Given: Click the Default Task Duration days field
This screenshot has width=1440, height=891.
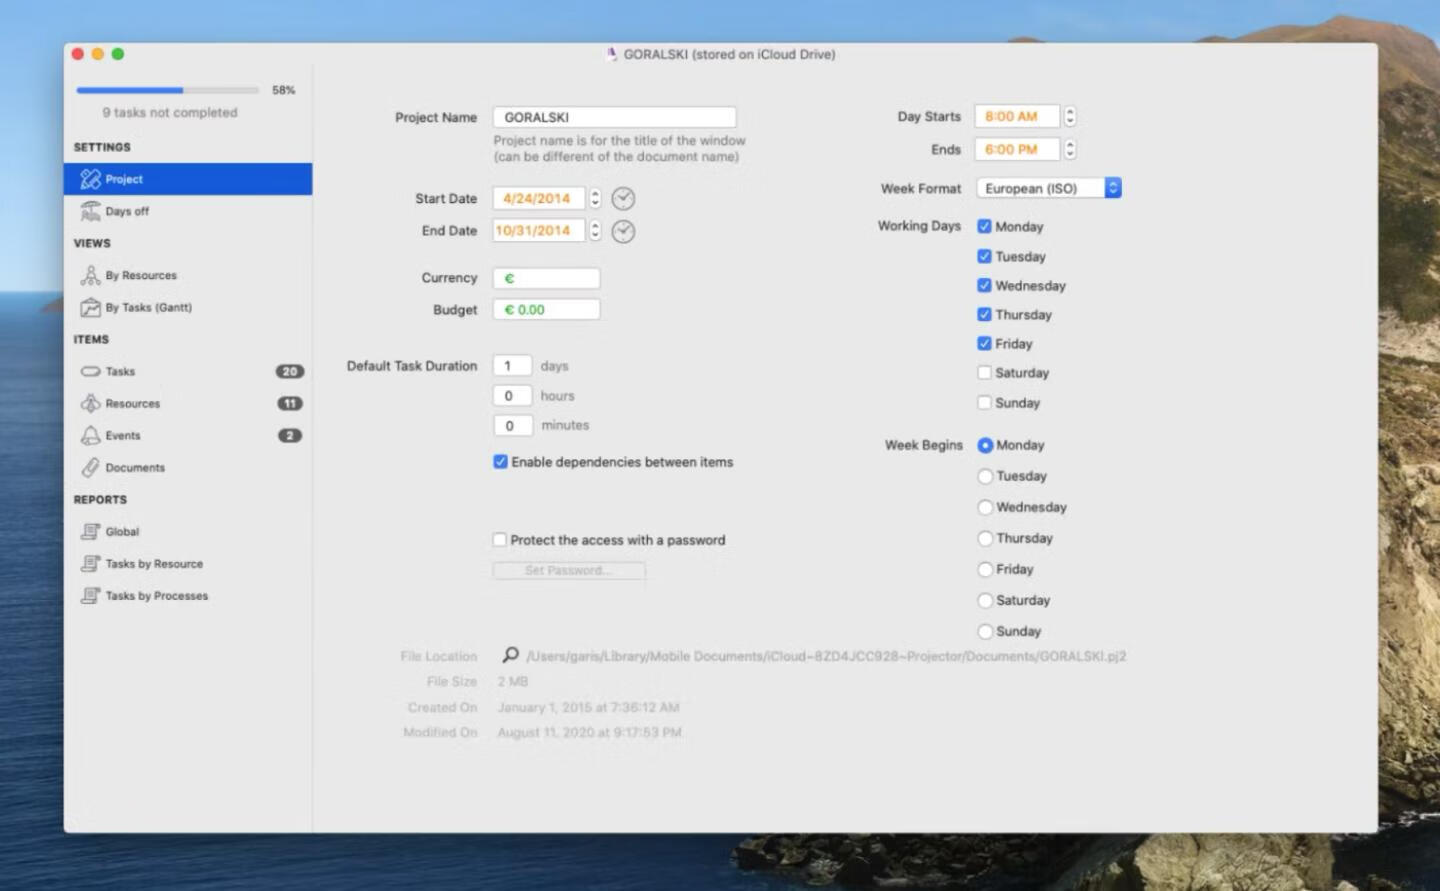Looking at the screenshot, I should click(512, 366).
